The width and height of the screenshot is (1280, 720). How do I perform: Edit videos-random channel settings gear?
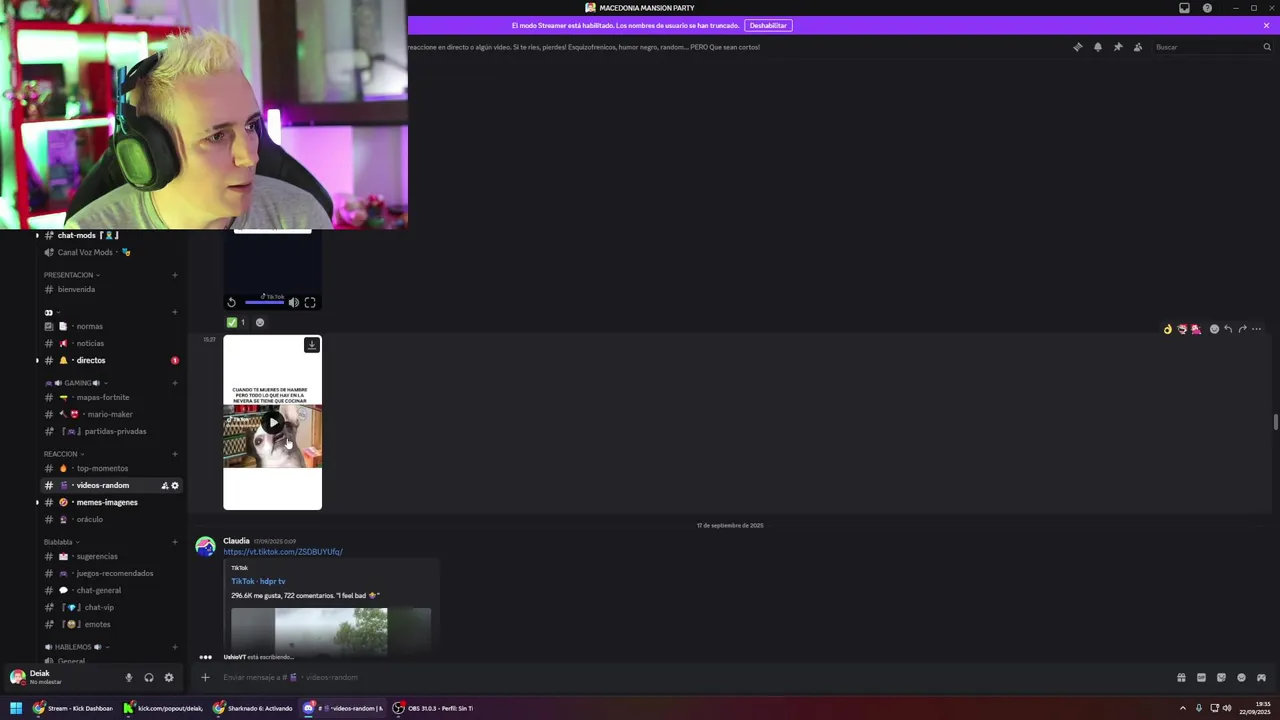pyautogui.click(x=175, y=485)
